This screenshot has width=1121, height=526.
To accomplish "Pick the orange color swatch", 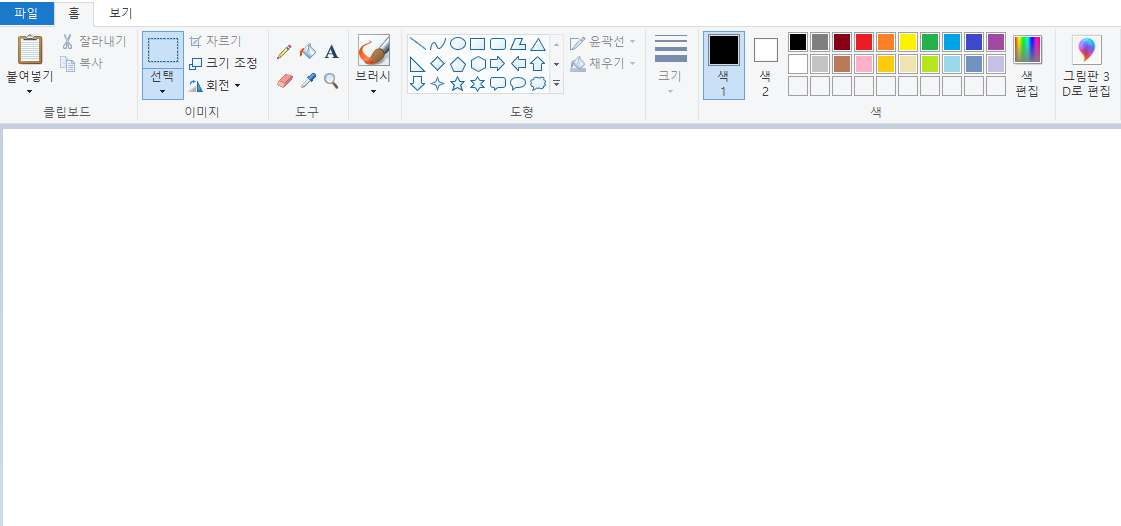I will point(886,42).
